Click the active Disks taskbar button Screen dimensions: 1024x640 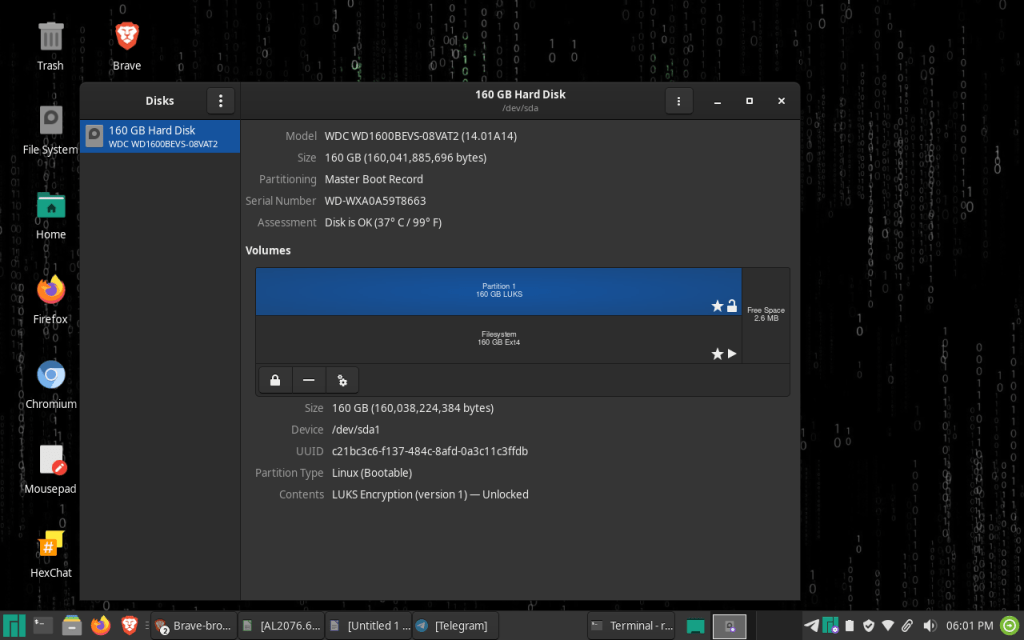point(729,626)
